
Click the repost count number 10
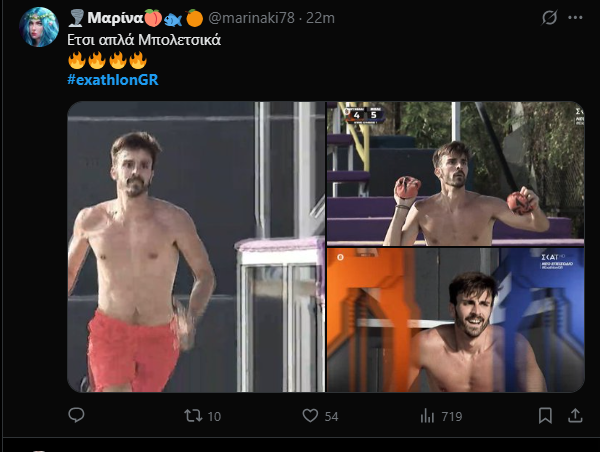214,415
